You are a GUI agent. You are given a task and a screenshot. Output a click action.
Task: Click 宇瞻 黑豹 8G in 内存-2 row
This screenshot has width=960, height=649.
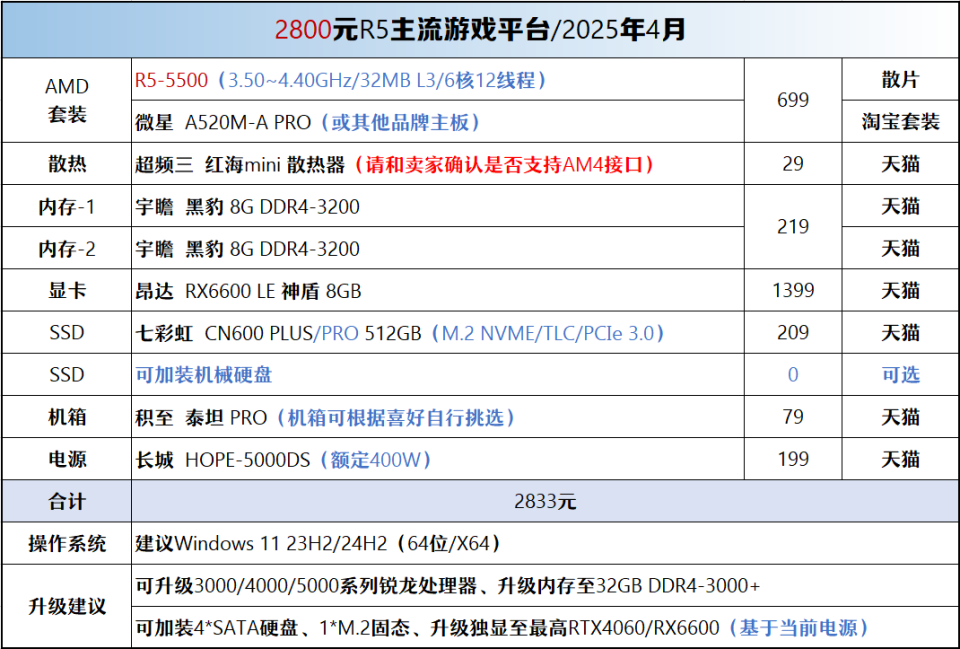point(438,249)
